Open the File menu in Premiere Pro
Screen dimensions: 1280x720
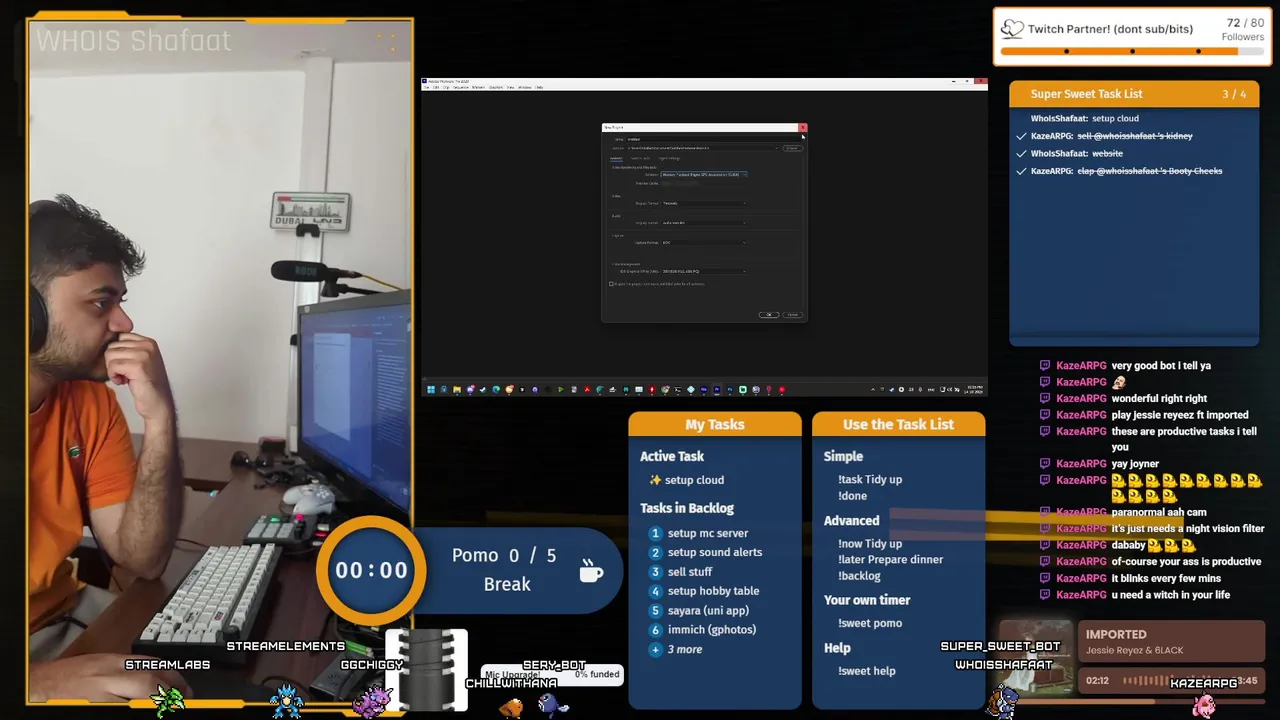click(x=426, y=87)
